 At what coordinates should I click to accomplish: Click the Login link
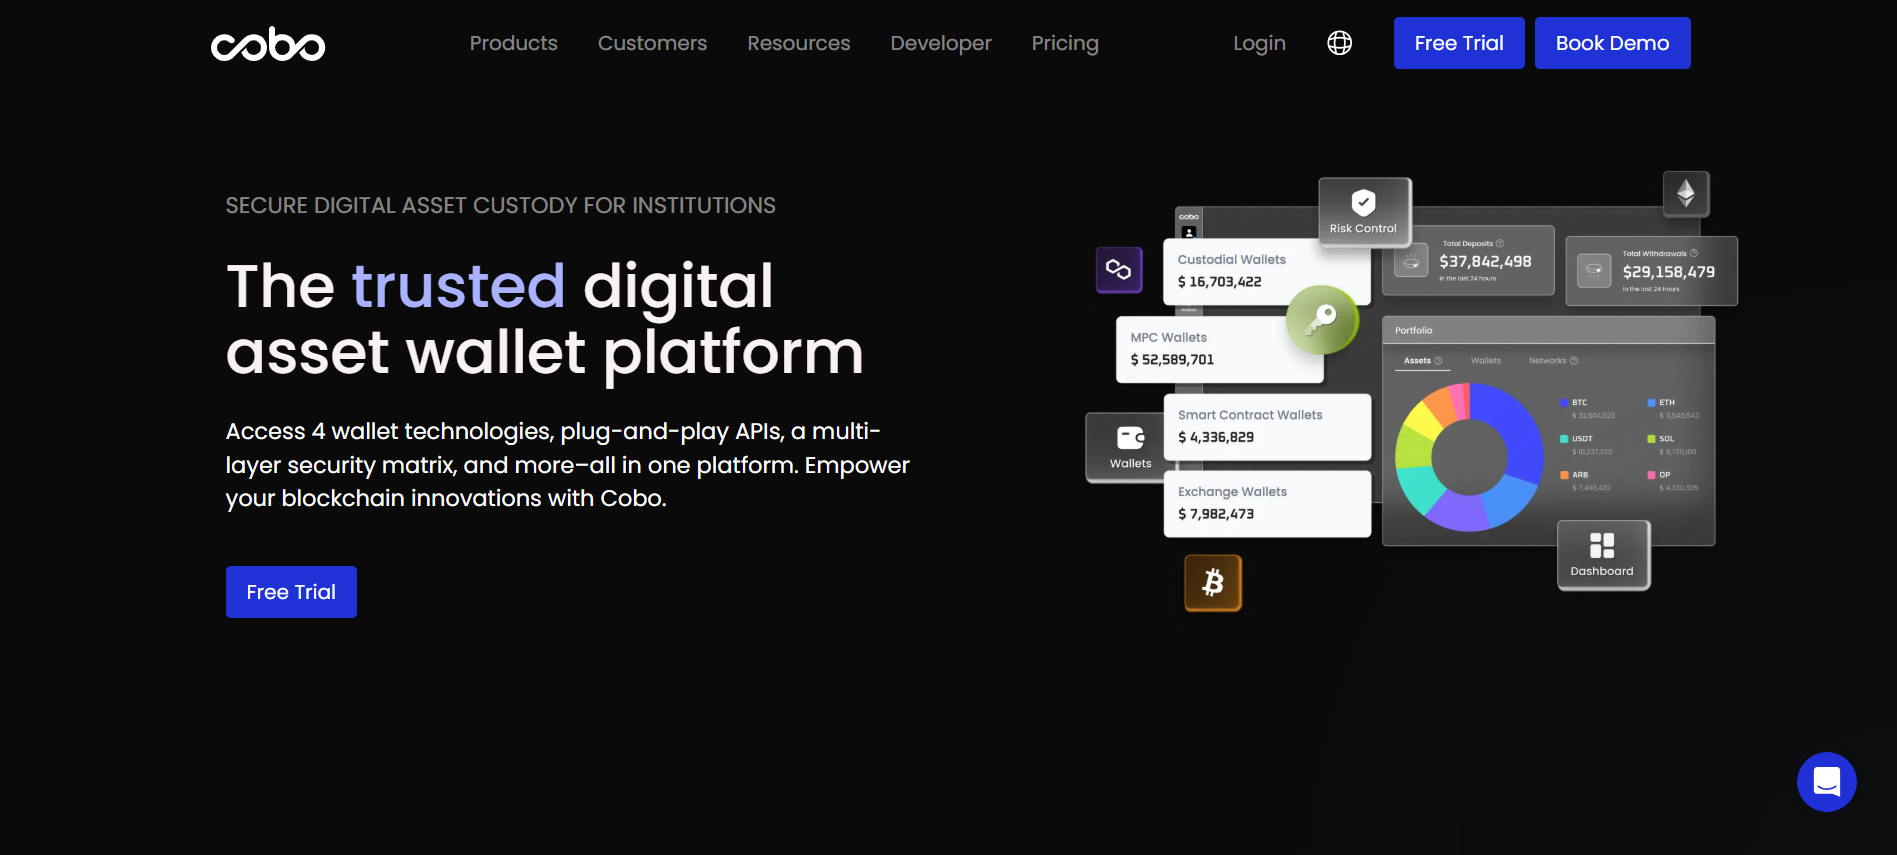click(x=1259, y=43)
